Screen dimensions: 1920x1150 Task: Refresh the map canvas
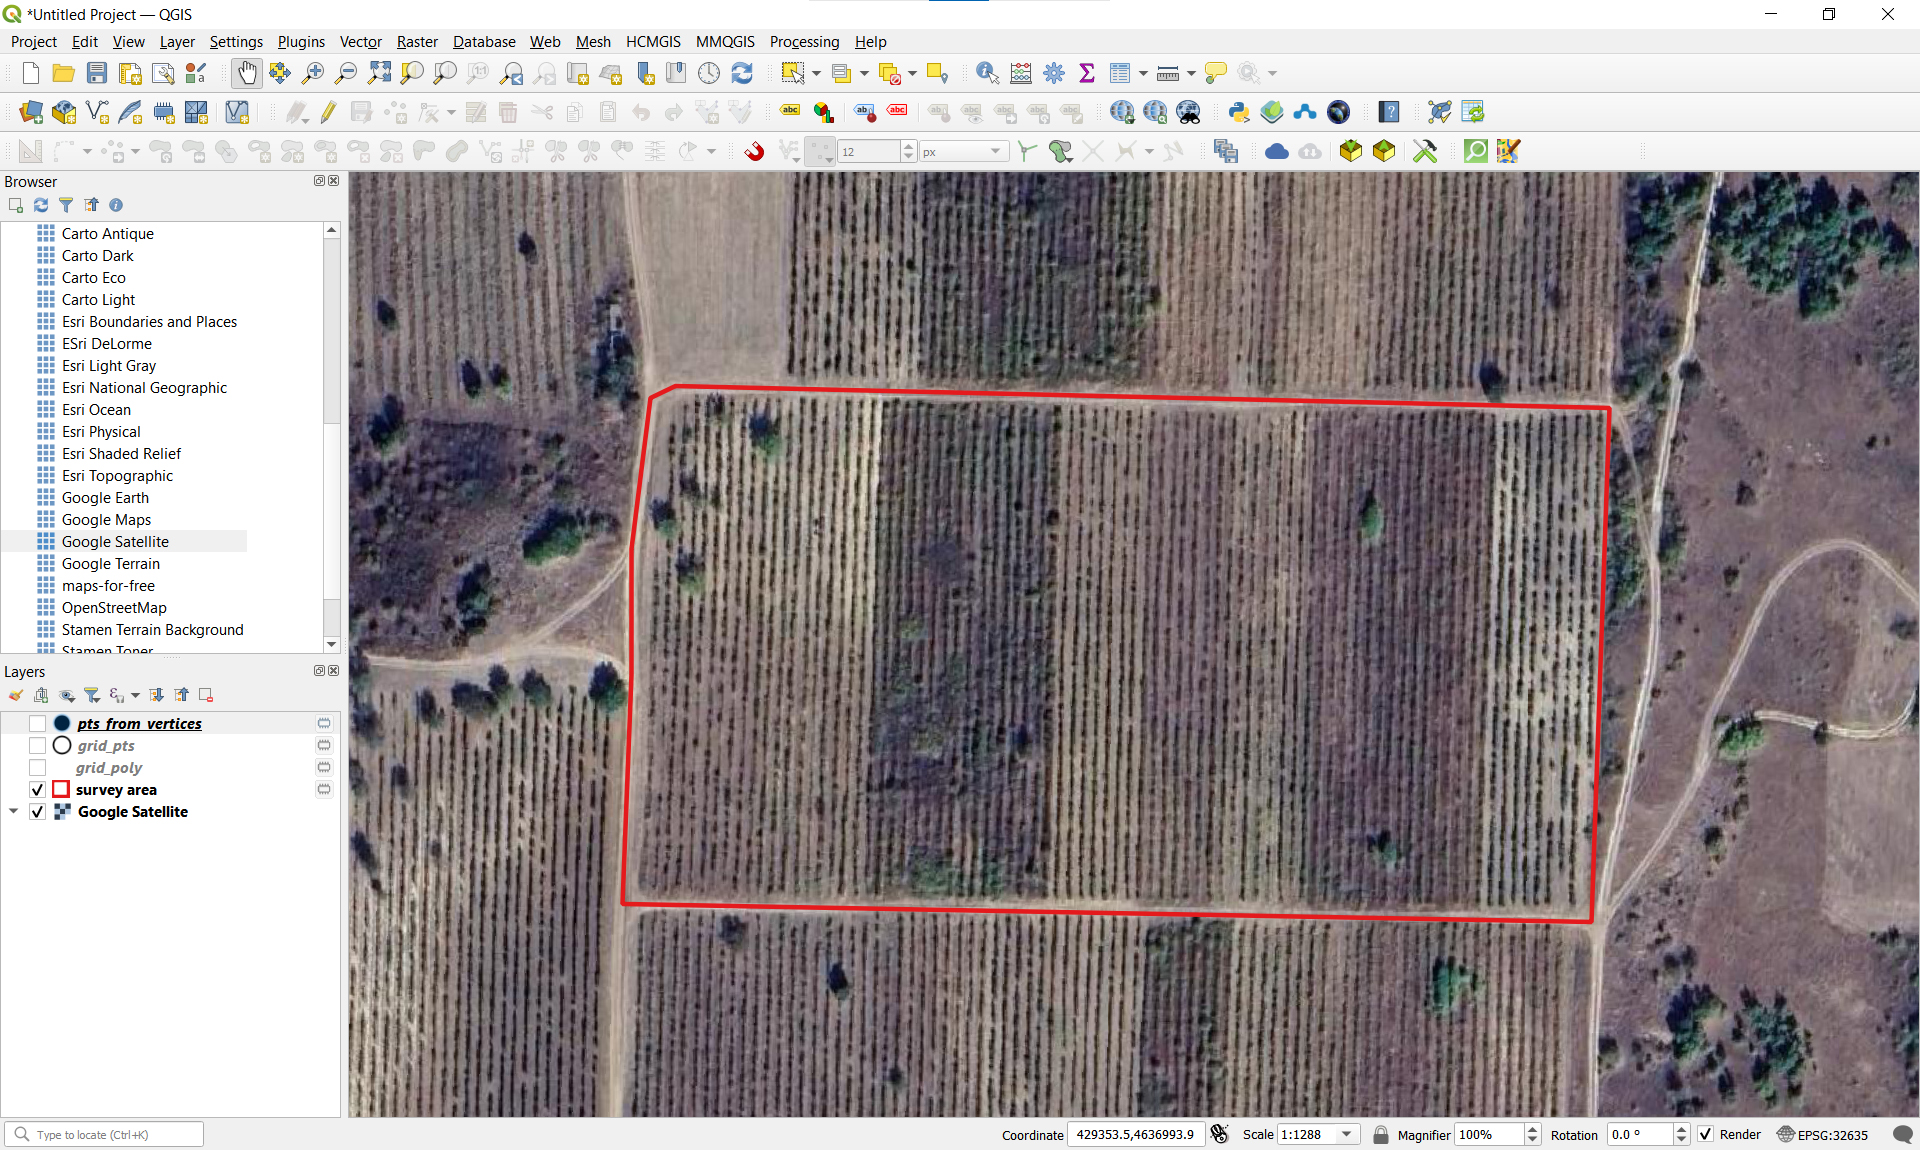click(x=742, y=73)
